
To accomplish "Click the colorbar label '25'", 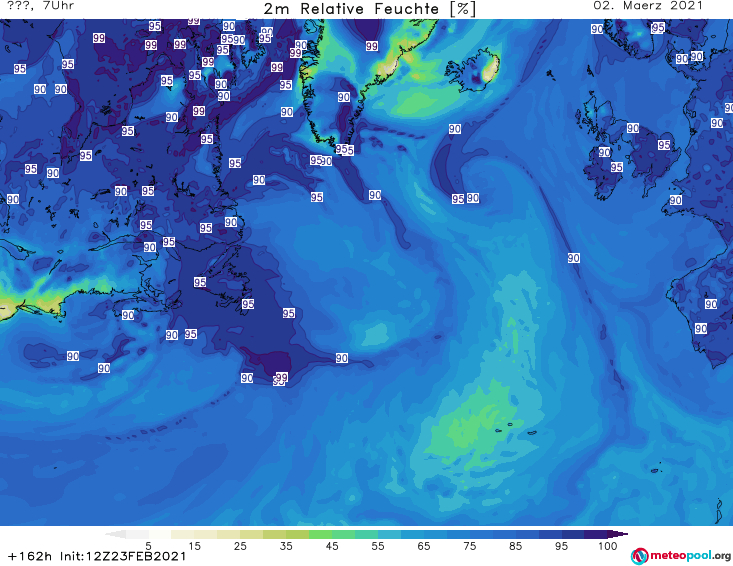I will coord(240,546).
